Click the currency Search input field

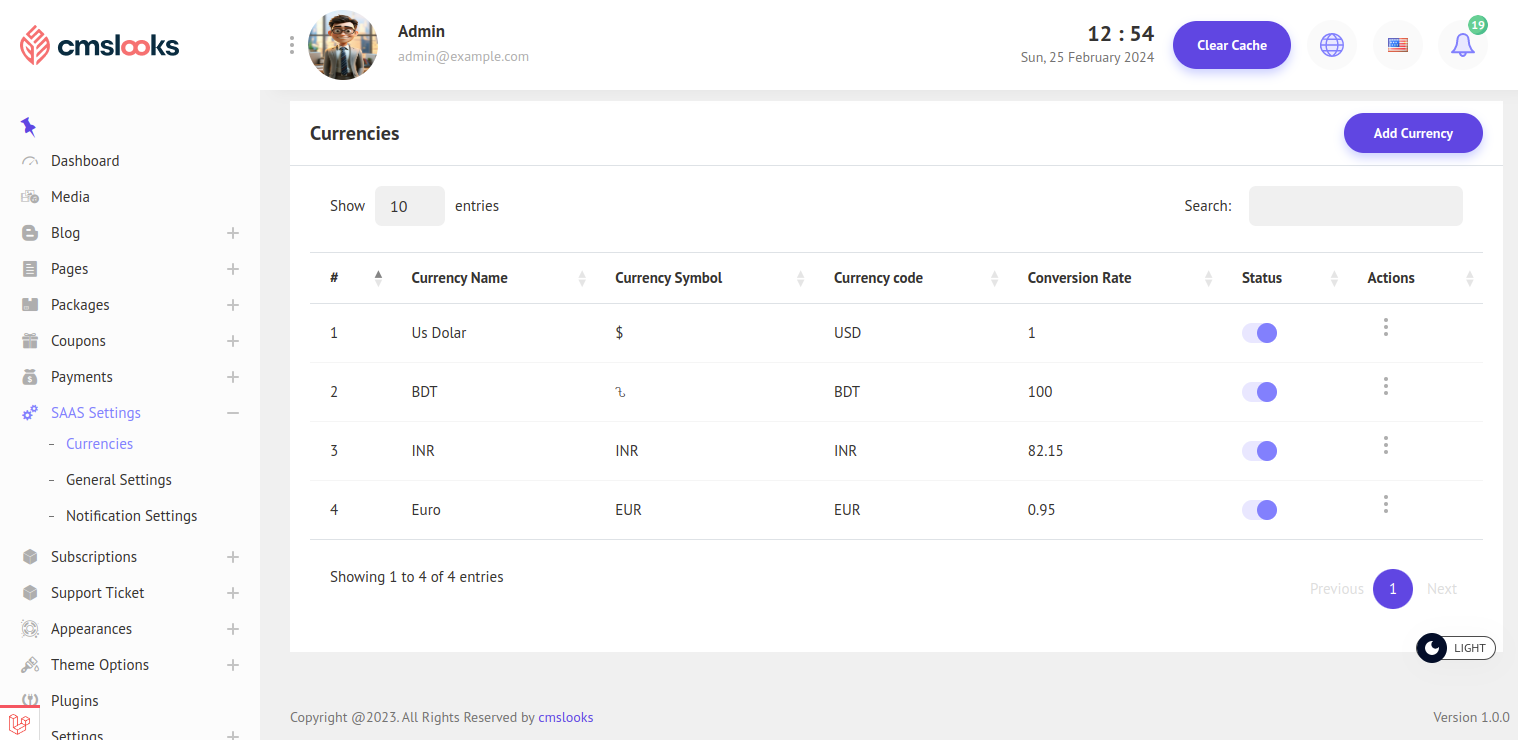coord(1355,206)
